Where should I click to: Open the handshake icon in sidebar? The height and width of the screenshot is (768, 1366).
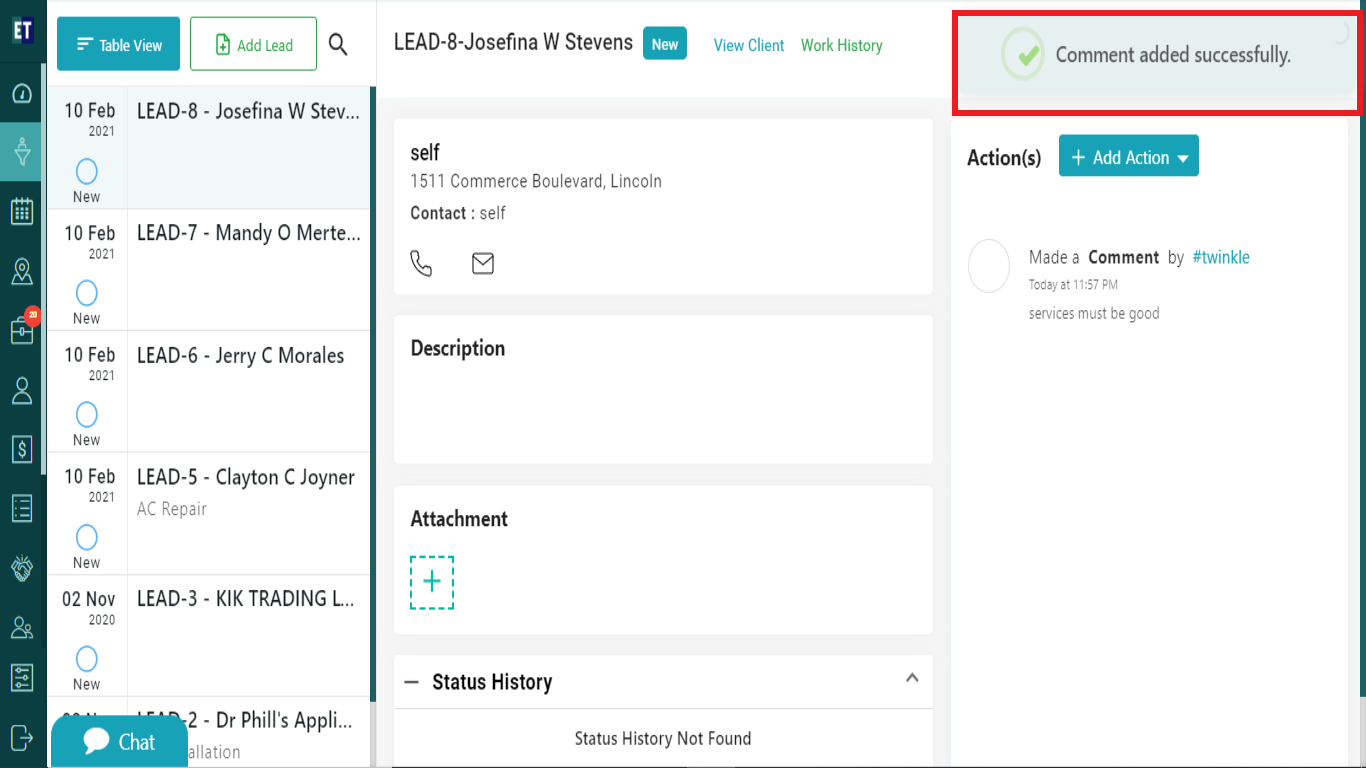point(22,568)
